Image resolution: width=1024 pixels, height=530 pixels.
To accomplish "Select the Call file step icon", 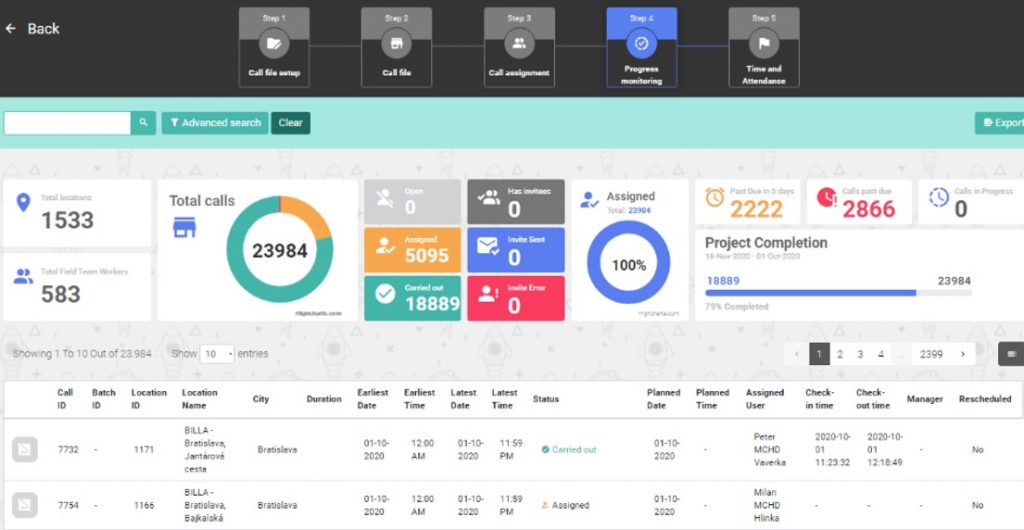I will (396, 44).
